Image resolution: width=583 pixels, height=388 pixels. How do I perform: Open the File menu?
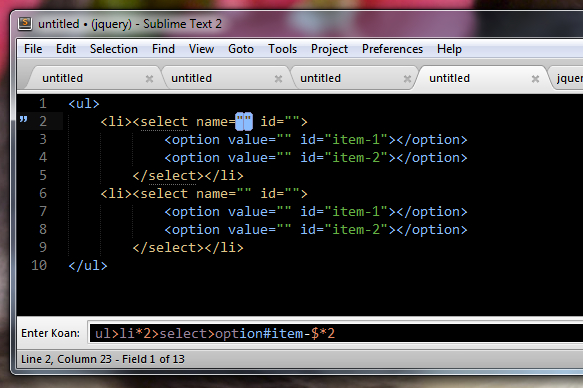coord(33,49)
